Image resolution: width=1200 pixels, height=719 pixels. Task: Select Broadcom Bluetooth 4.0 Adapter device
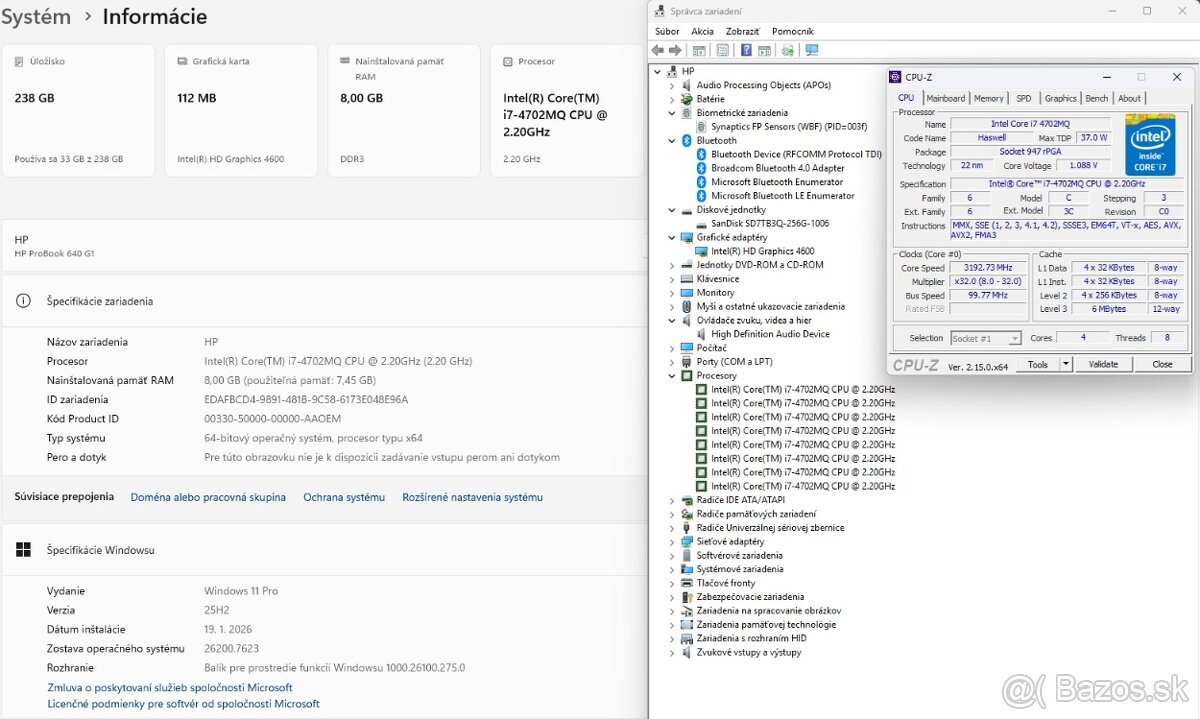777,168
